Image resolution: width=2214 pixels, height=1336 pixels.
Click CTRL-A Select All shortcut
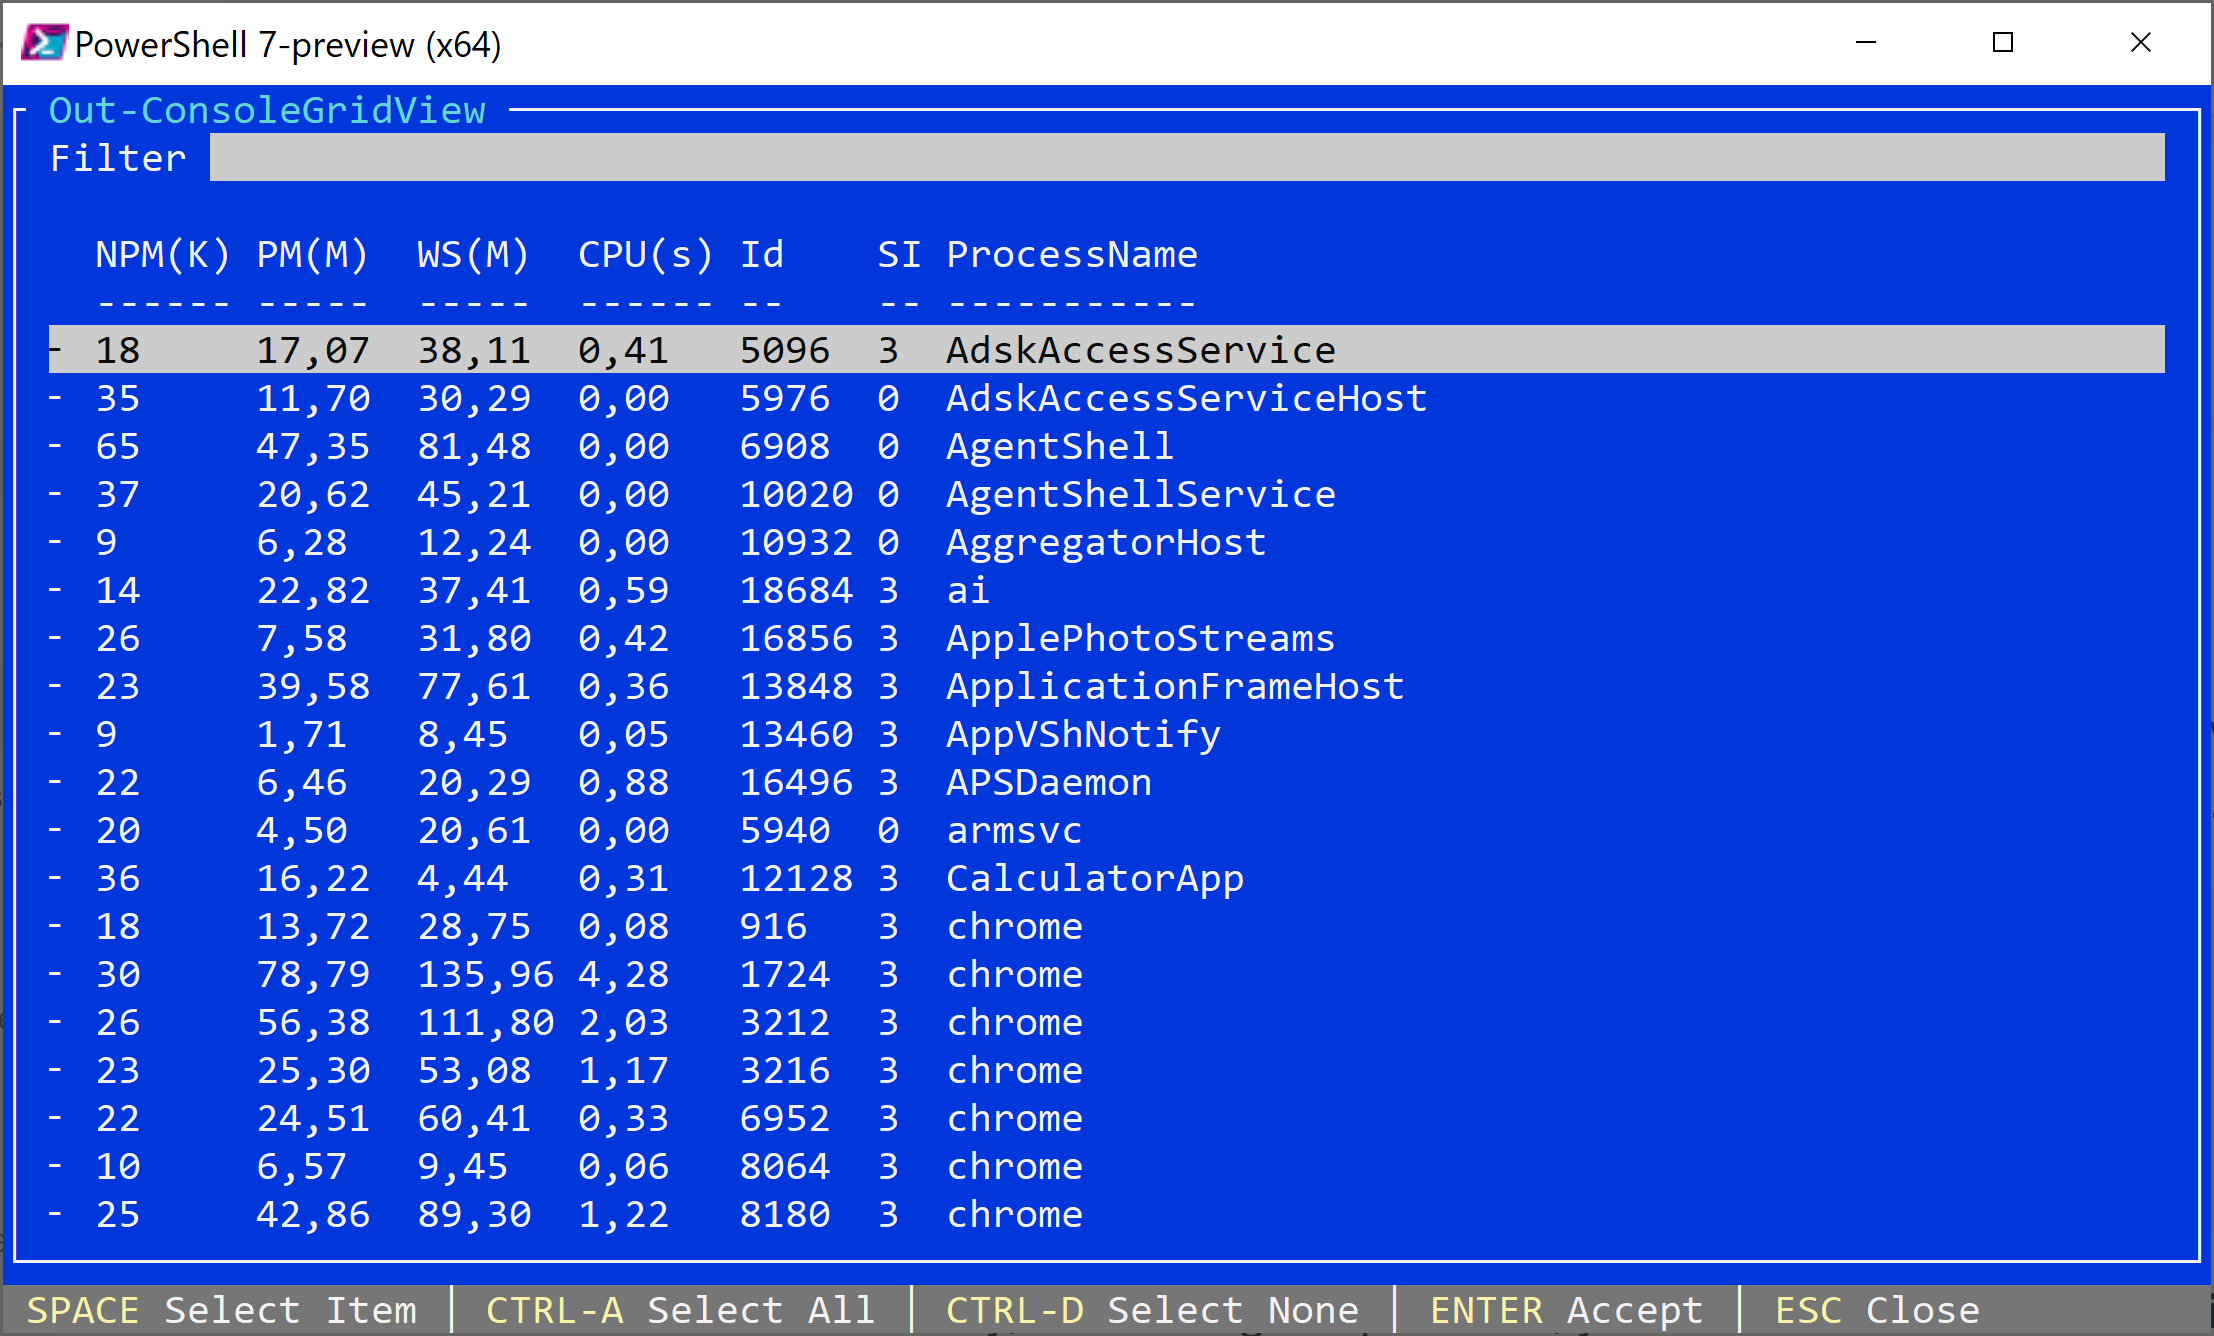pyautogui.click(x=680, y=1310)
